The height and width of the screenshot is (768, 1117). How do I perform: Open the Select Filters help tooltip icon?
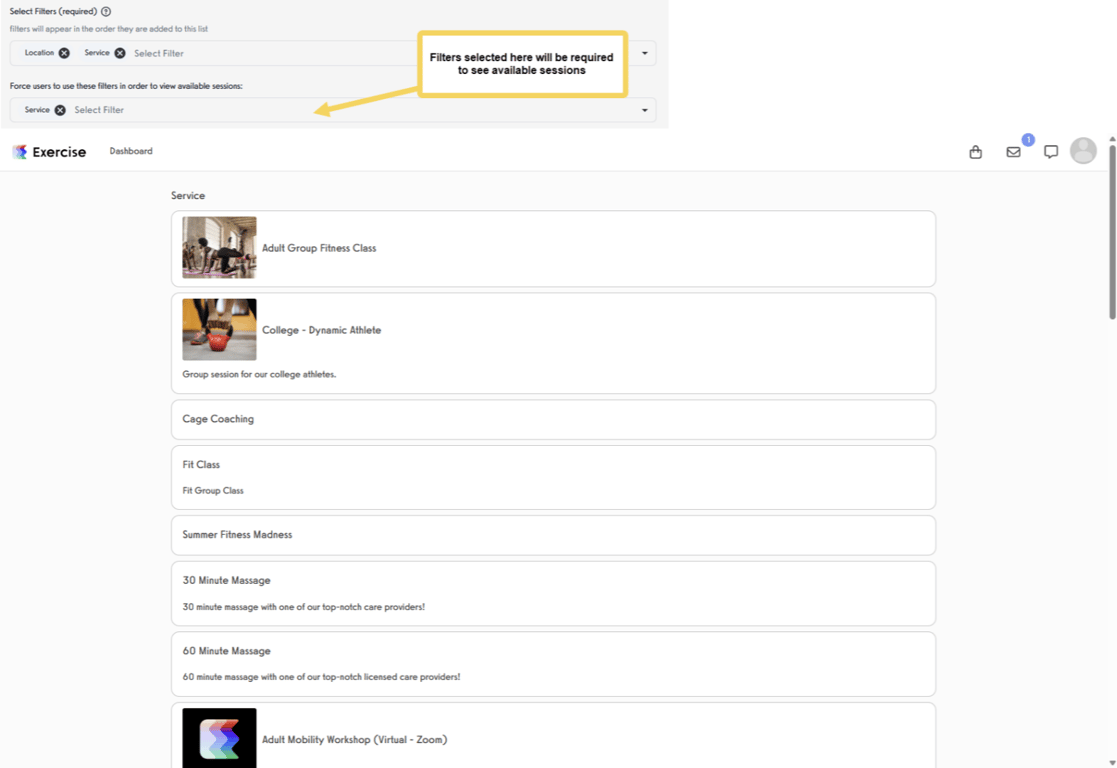click(106, 11)
